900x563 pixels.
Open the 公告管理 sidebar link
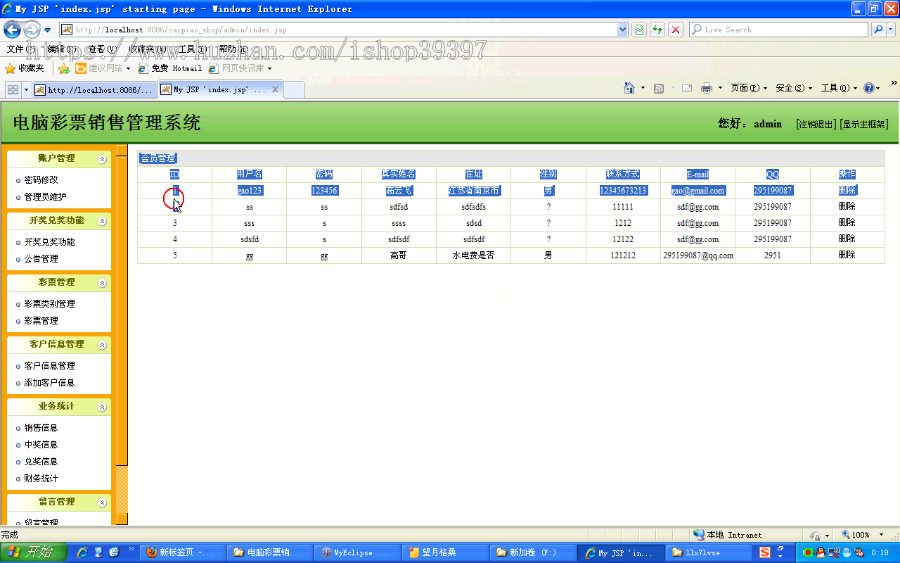pos(41,259)
